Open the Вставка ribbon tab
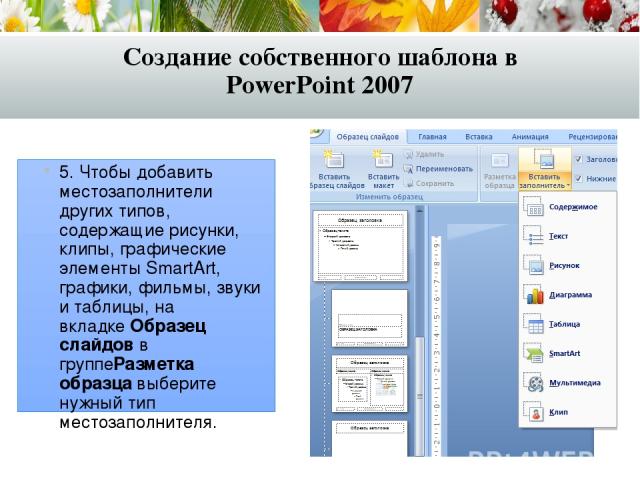640x480 pixels. pos(479,137)
